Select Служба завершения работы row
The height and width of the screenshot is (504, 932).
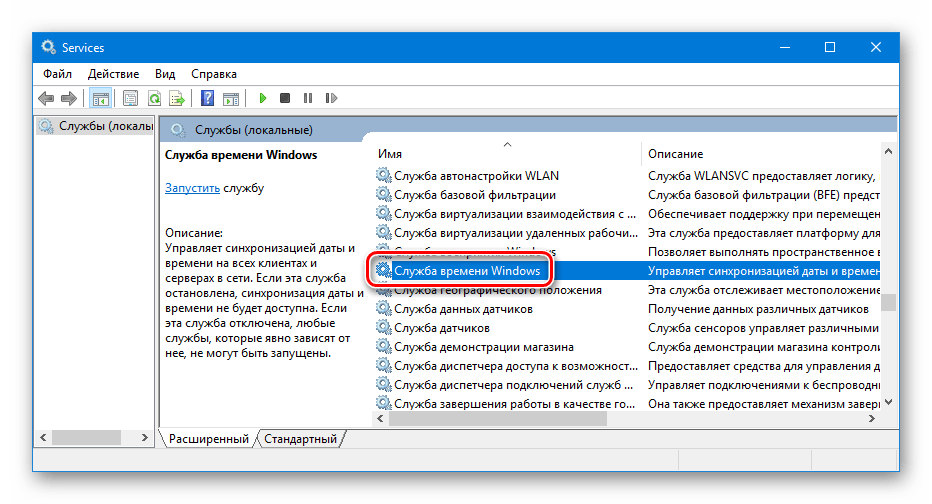tap(627, 404)
